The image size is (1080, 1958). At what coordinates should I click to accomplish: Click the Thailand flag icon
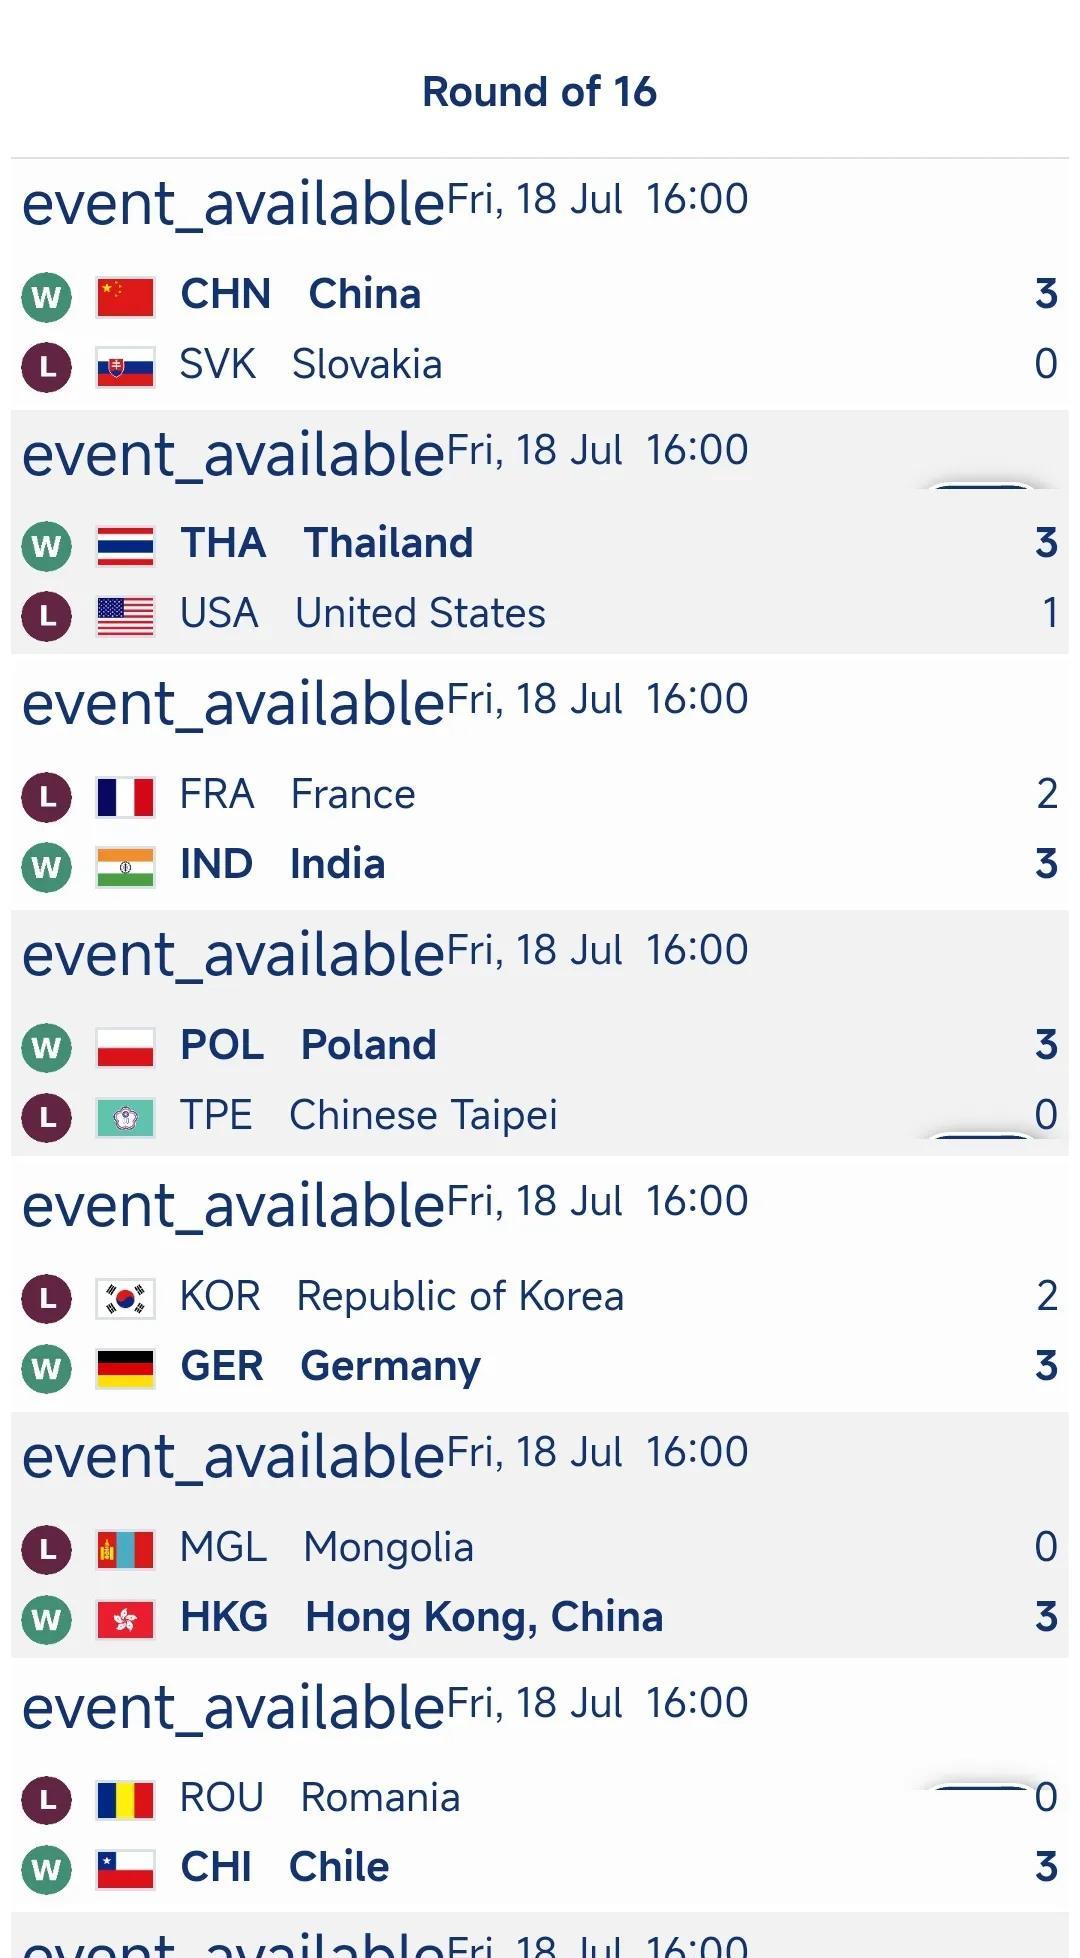[x=125, y=546]
